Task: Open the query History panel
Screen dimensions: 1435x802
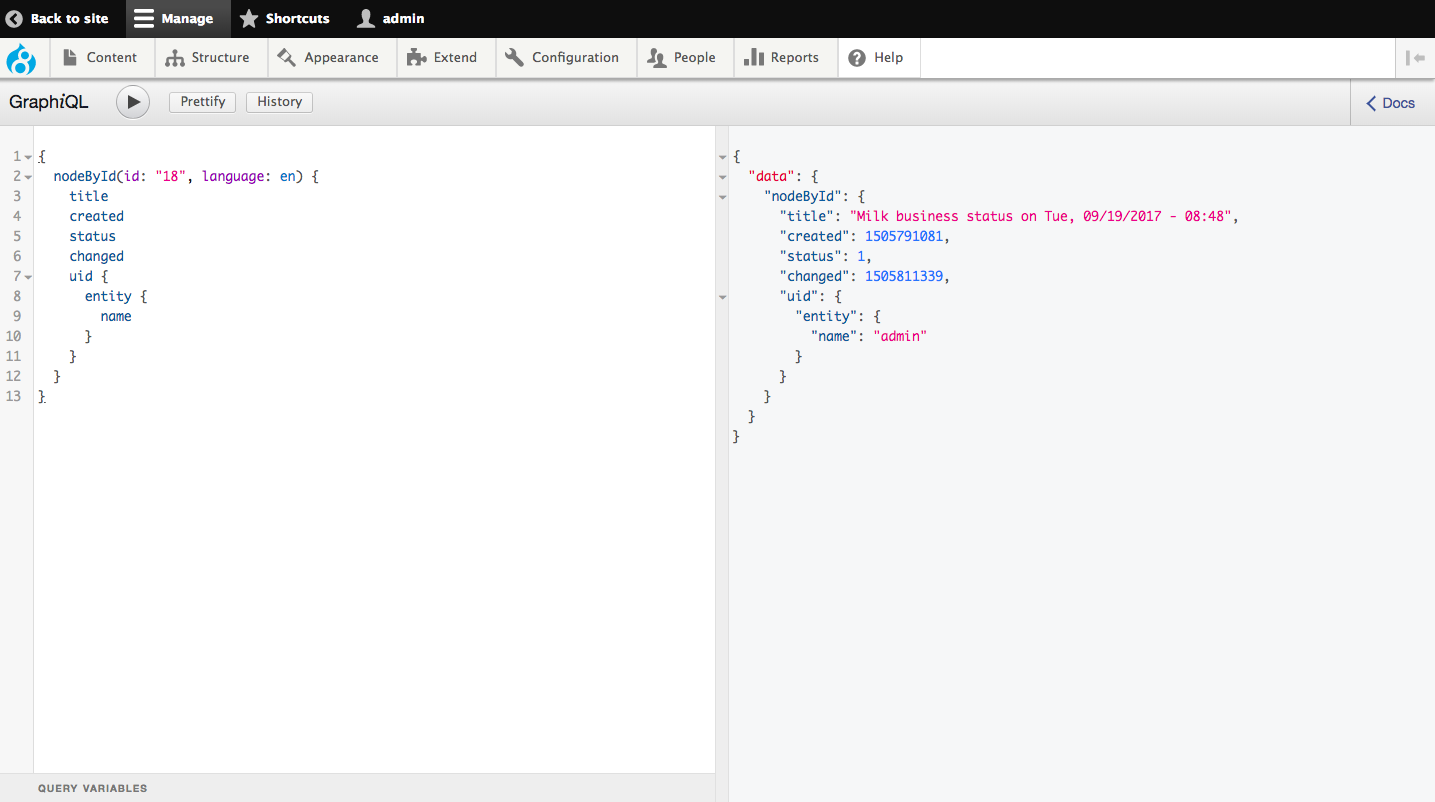Action: 278,101
